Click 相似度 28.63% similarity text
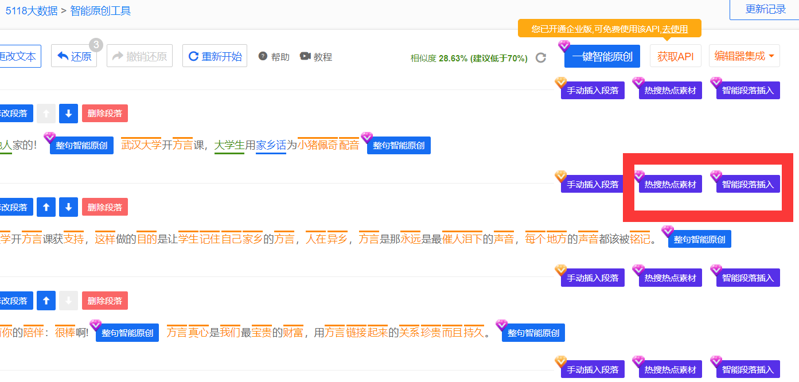 coord(469,58)
